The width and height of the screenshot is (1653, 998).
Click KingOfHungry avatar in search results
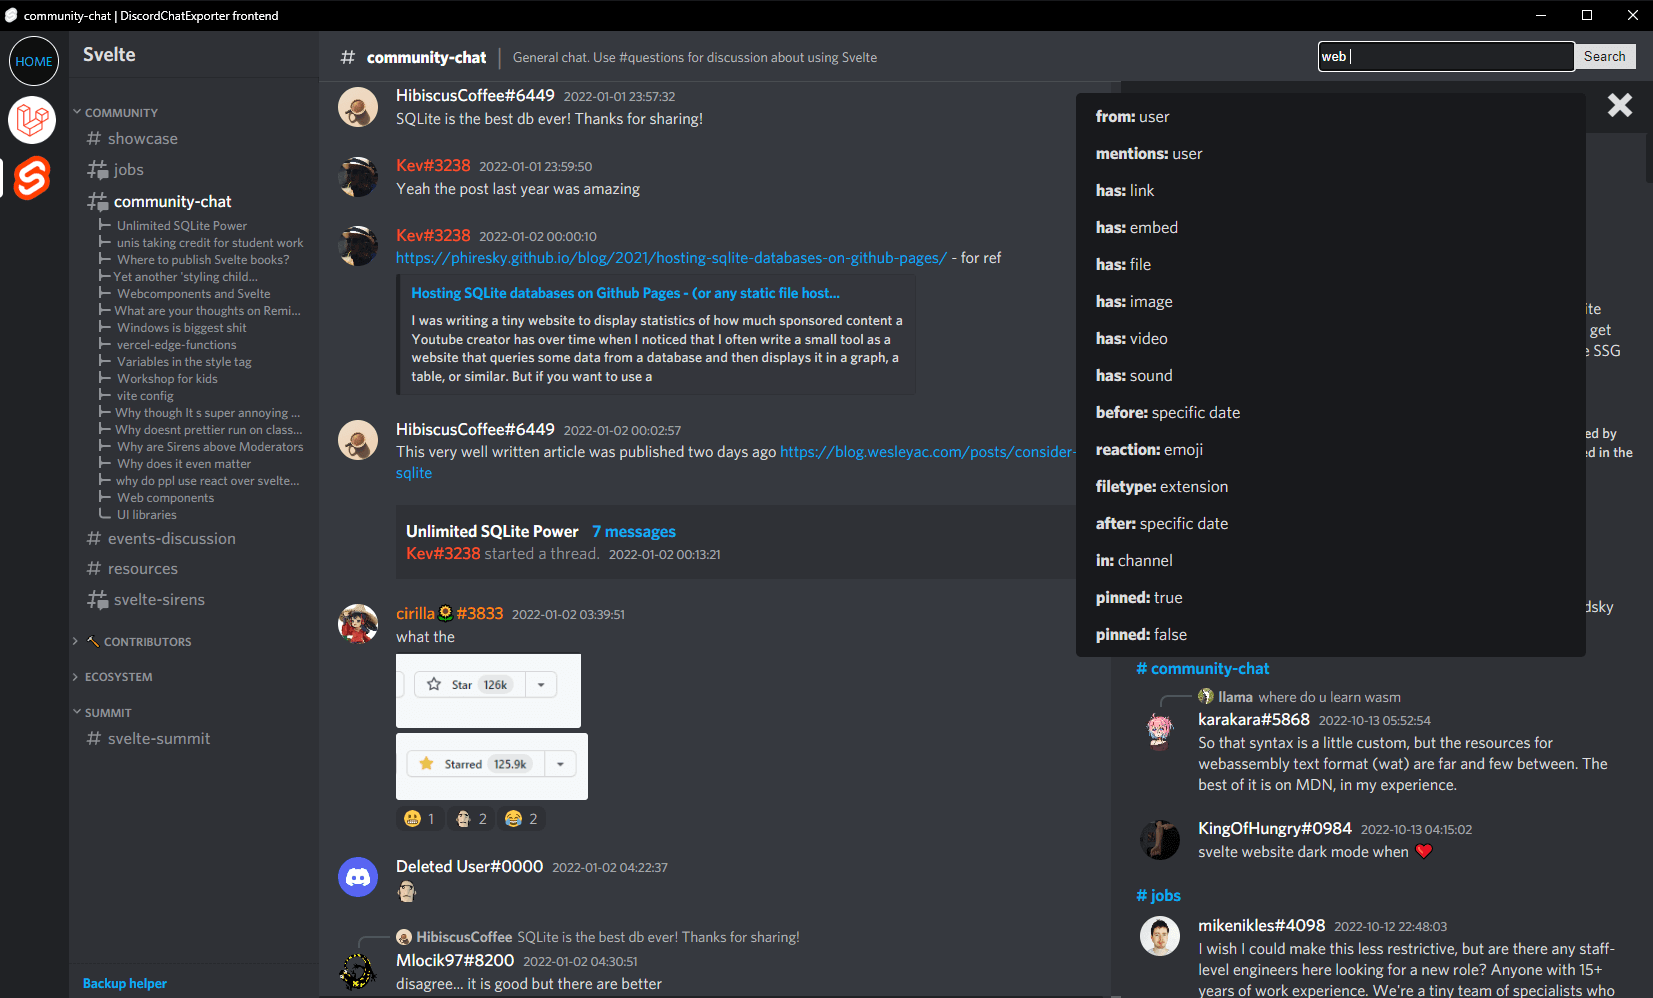point(1160,839)
